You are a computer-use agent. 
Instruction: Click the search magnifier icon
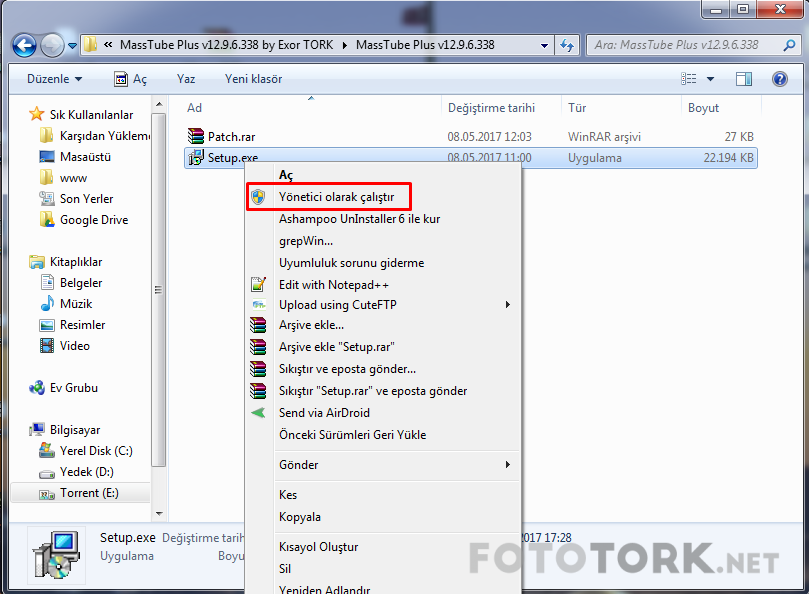click(x=789, y=45)
